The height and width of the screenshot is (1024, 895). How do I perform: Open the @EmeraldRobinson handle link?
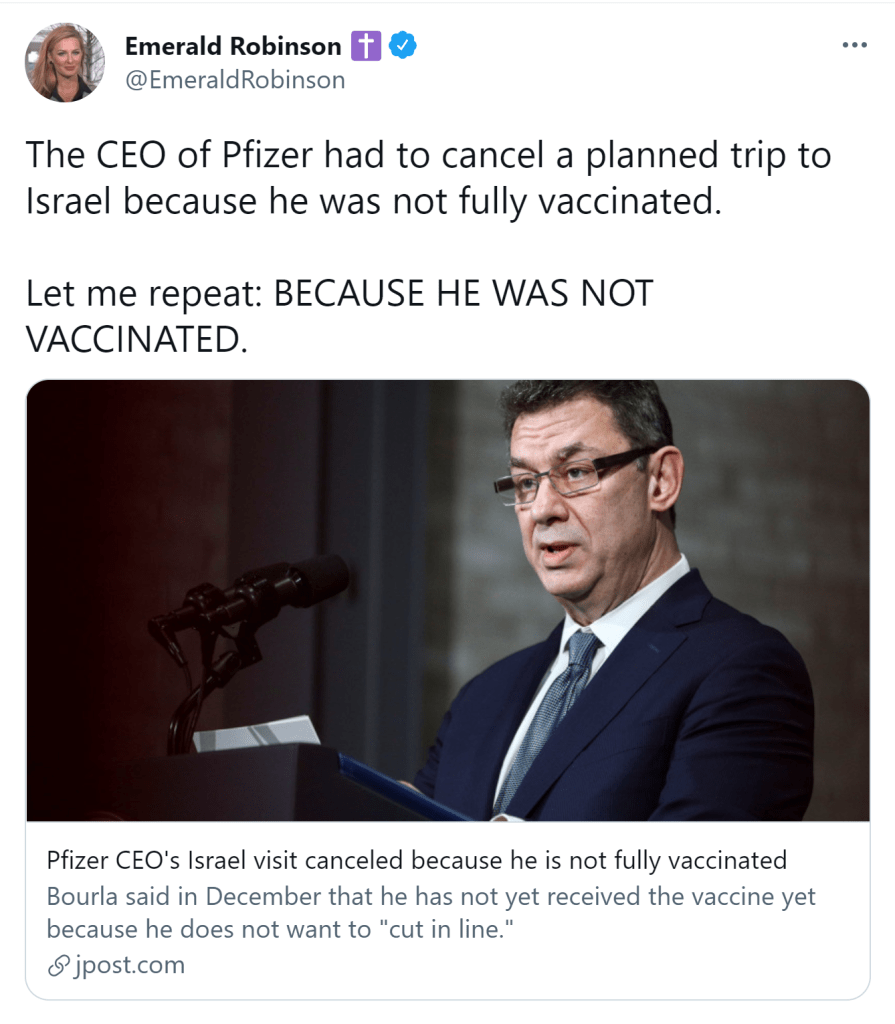coord(235,80)
